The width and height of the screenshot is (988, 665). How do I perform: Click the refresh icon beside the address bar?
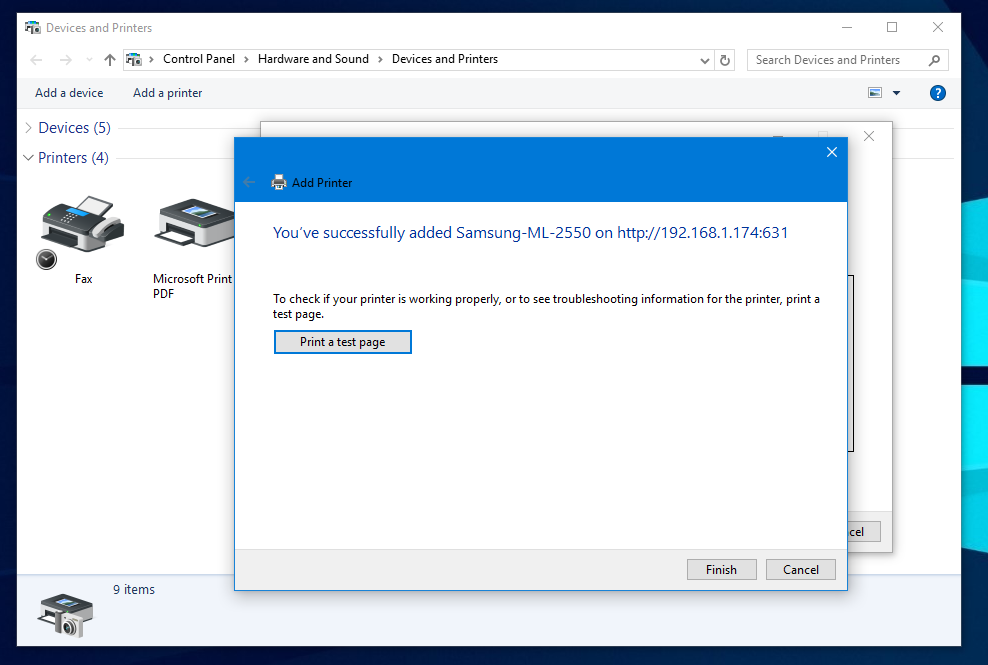pos(726,60)
